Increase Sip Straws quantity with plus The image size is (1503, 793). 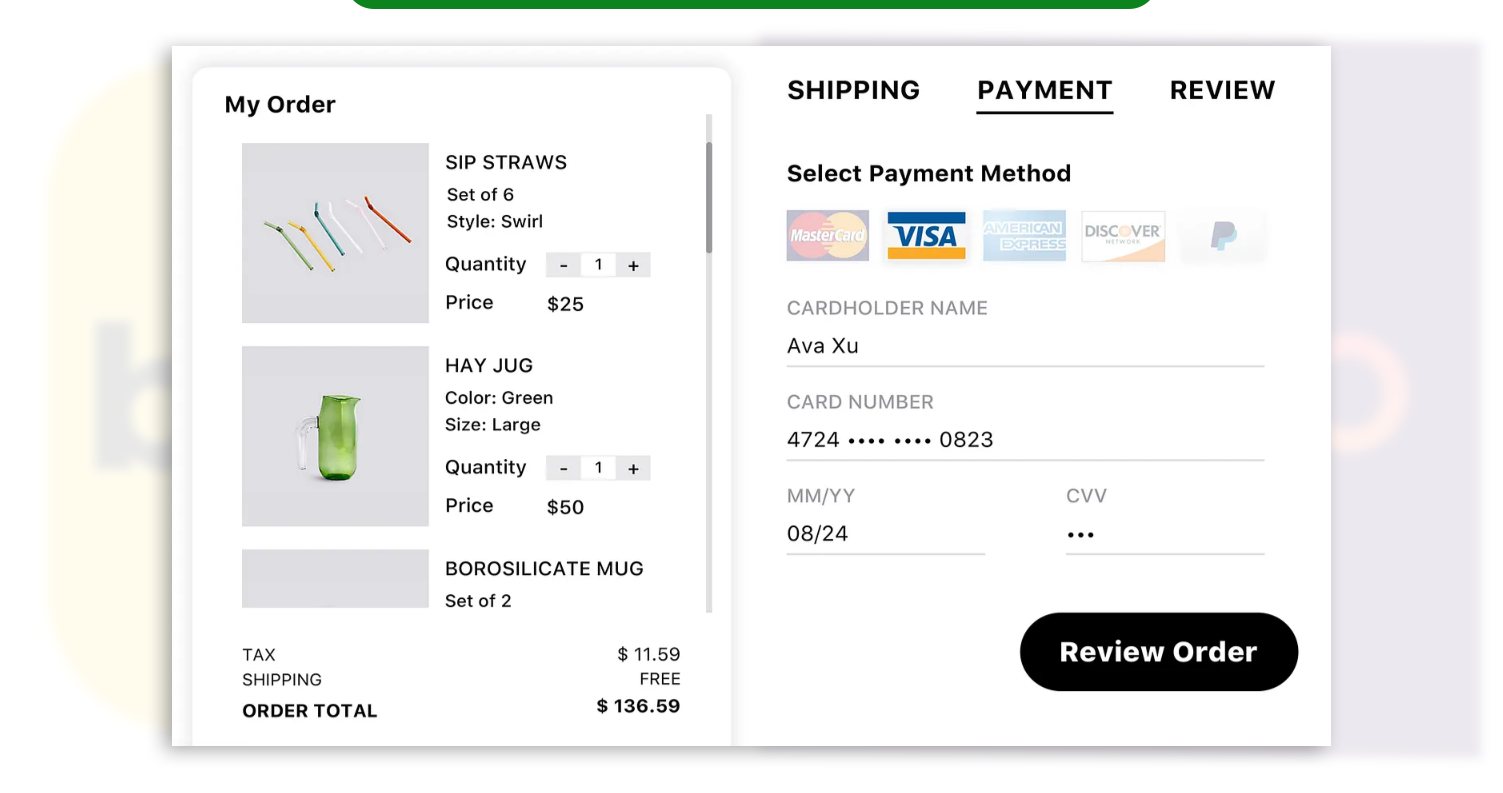click(633, 265)
